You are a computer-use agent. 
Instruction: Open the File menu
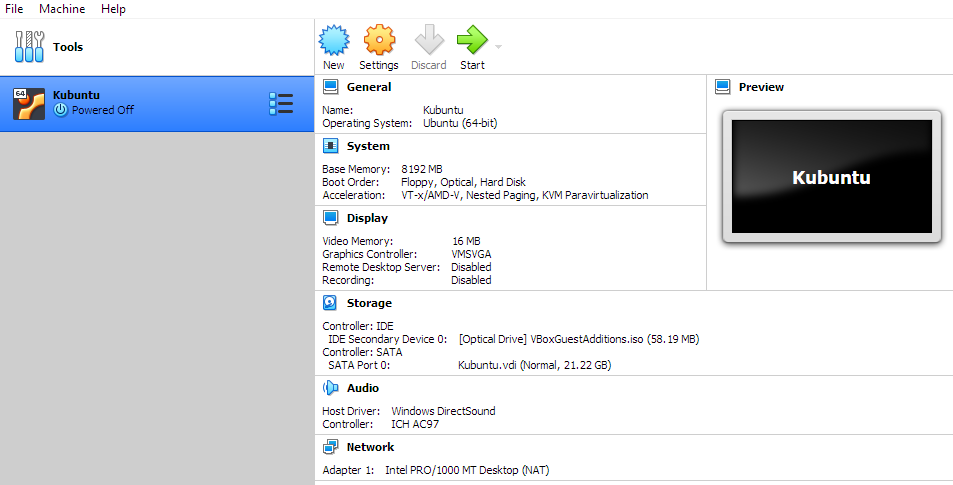[x=14, y=9]
